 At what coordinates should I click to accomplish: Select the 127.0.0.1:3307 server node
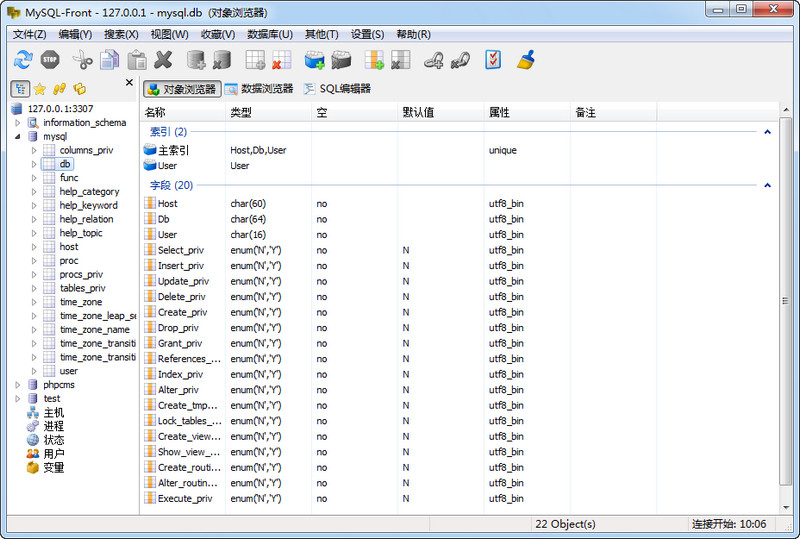tap(60, 109)
